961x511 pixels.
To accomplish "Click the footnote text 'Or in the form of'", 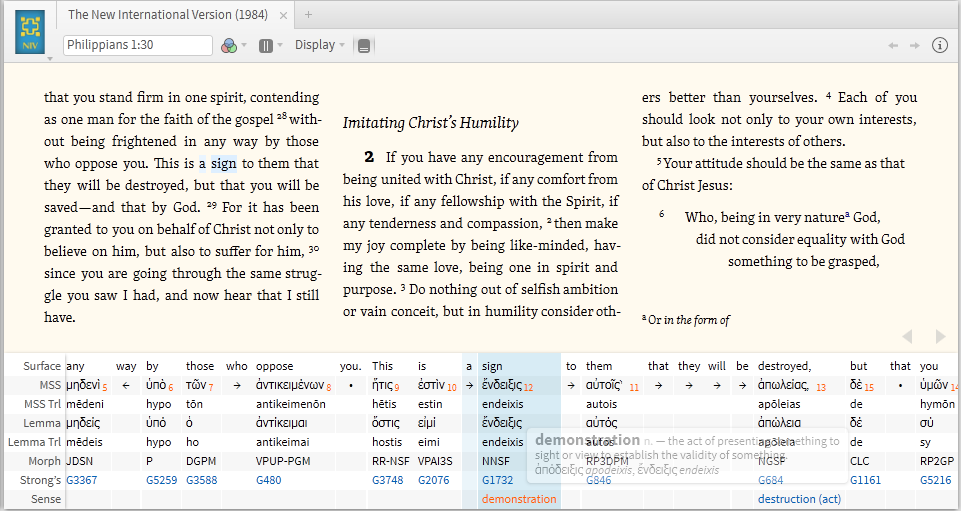I will tap(688, 319).
